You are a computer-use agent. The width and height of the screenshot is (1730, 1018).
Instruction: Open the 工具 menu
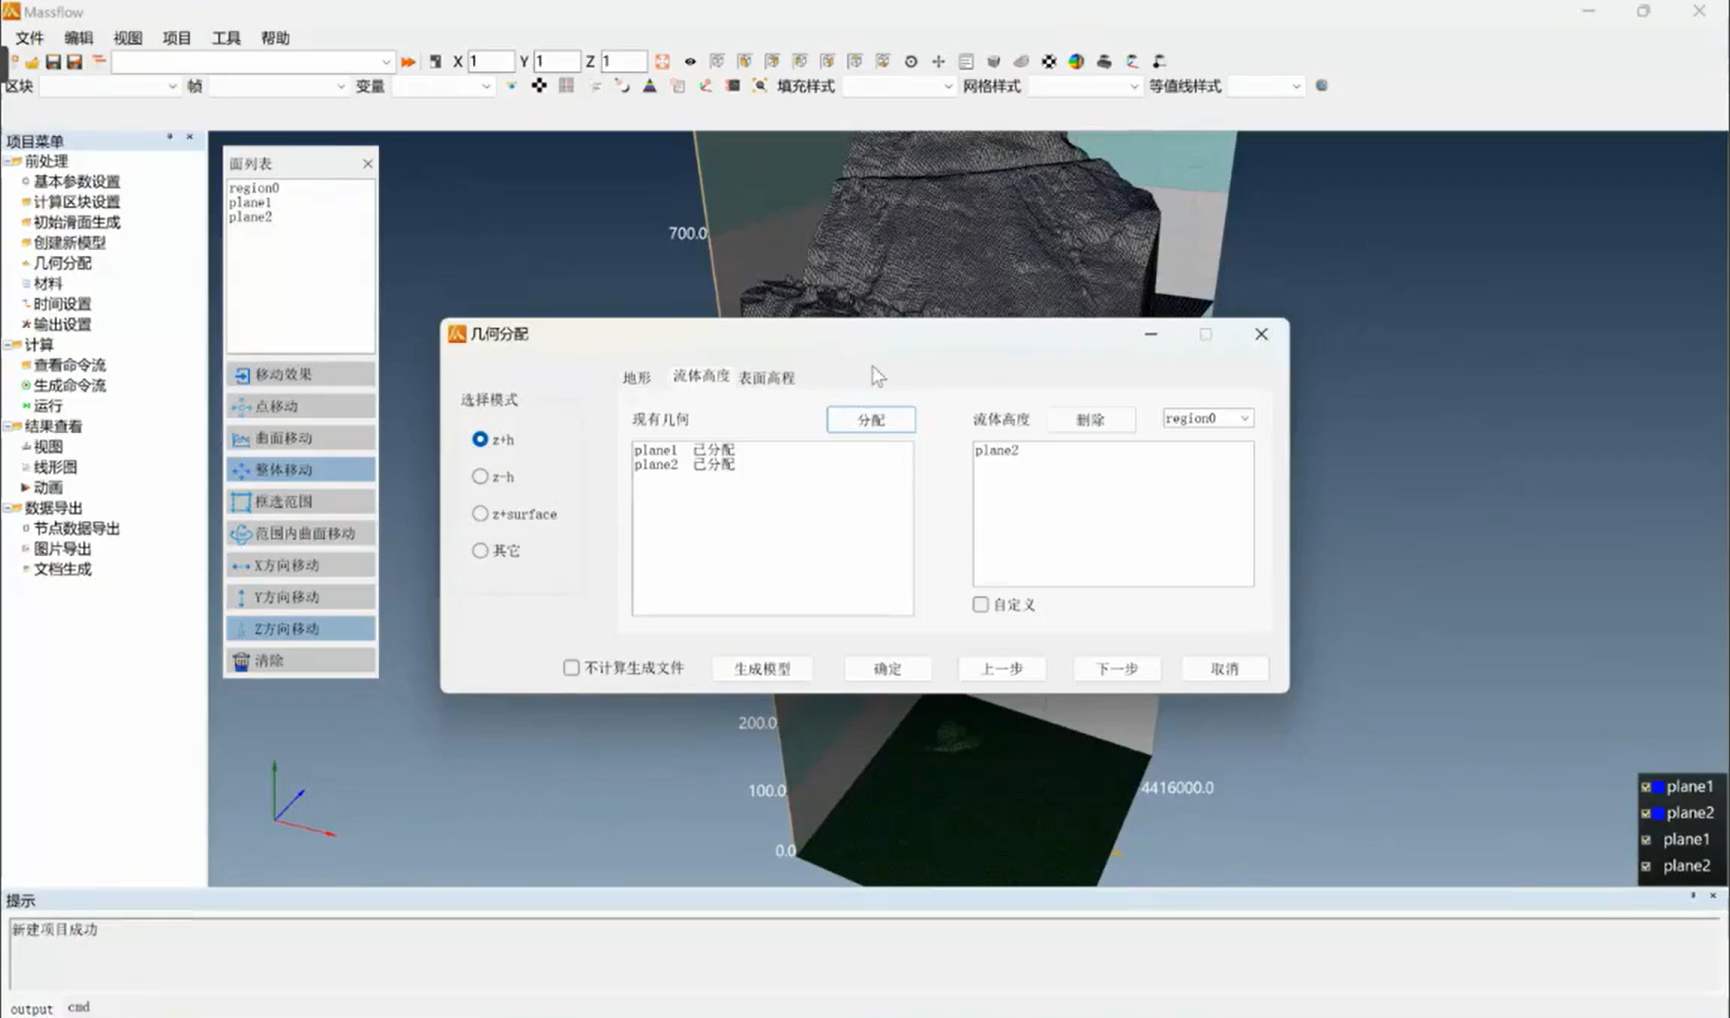226,38
